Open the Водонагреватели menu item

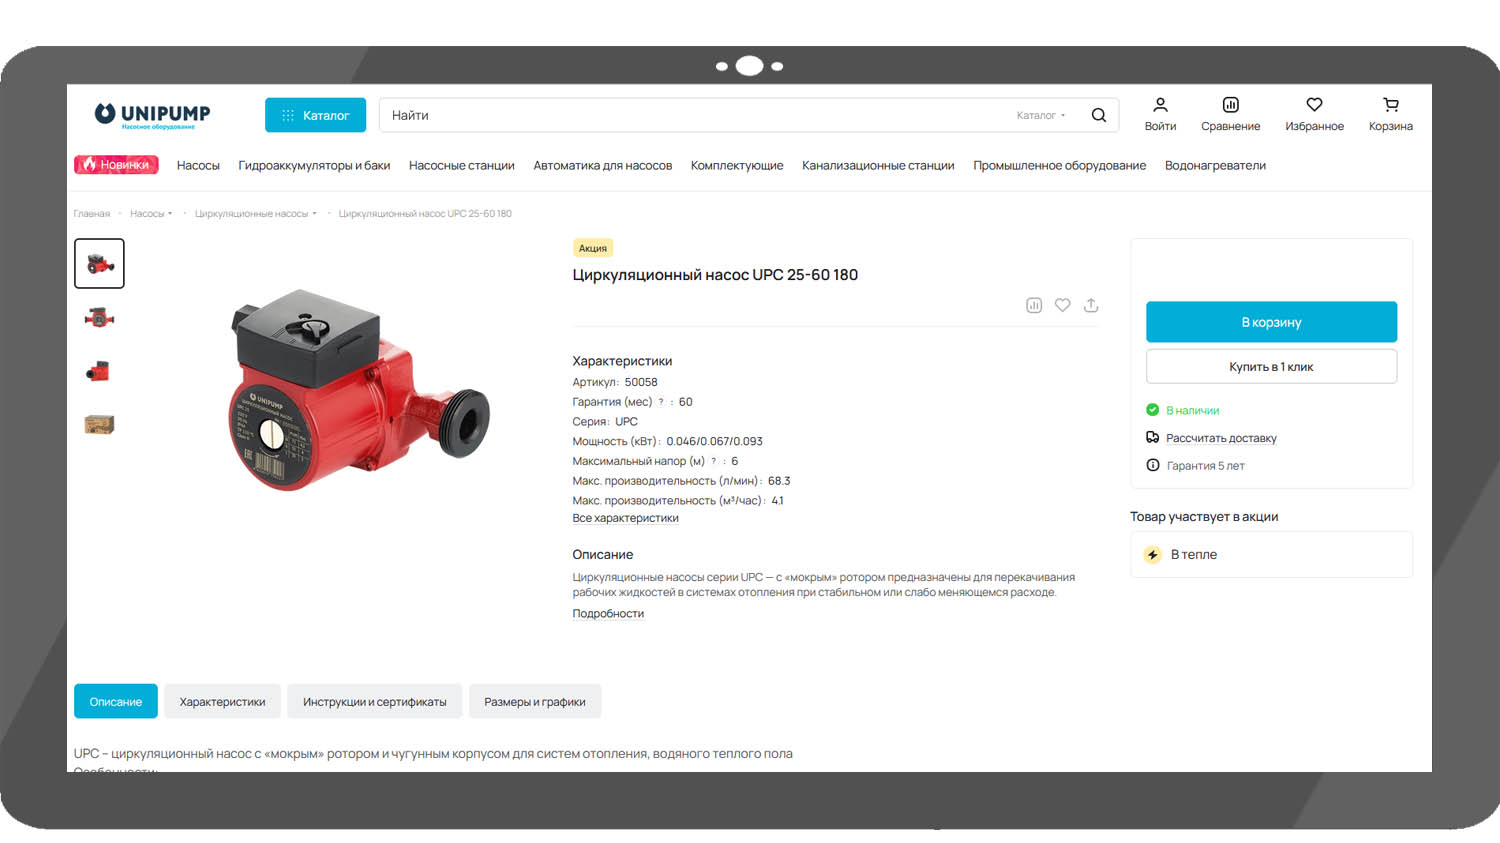pyautogui.click(x=1215, y=166)
